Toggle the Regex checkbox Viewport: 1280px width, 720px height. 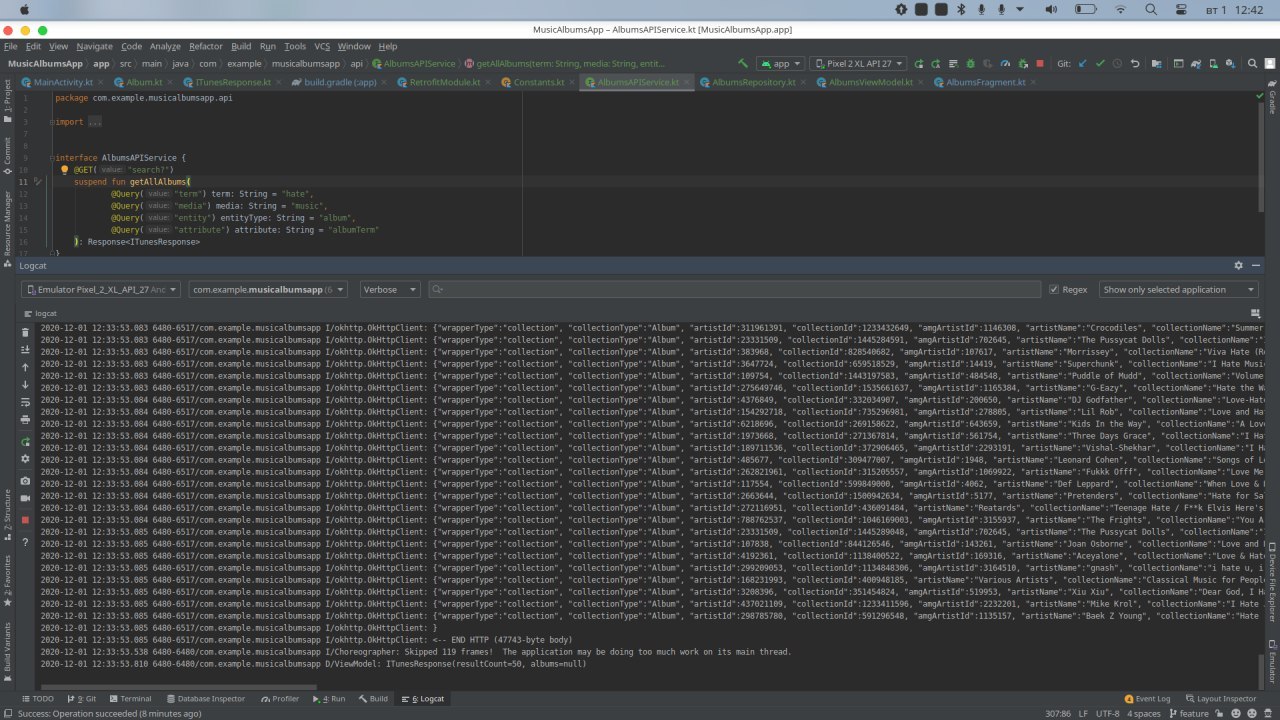pyautogui.click(x=1054, y=289)
